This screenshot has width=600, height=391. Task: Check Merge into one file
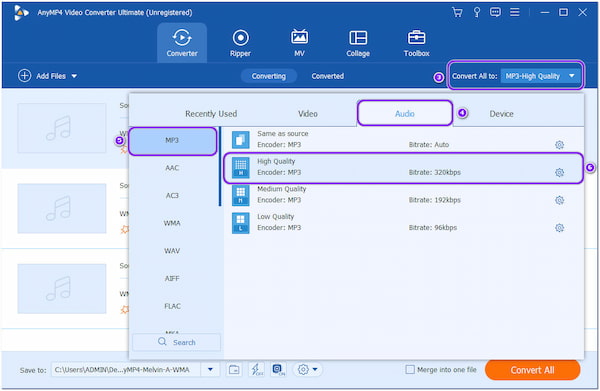(410, 370)
